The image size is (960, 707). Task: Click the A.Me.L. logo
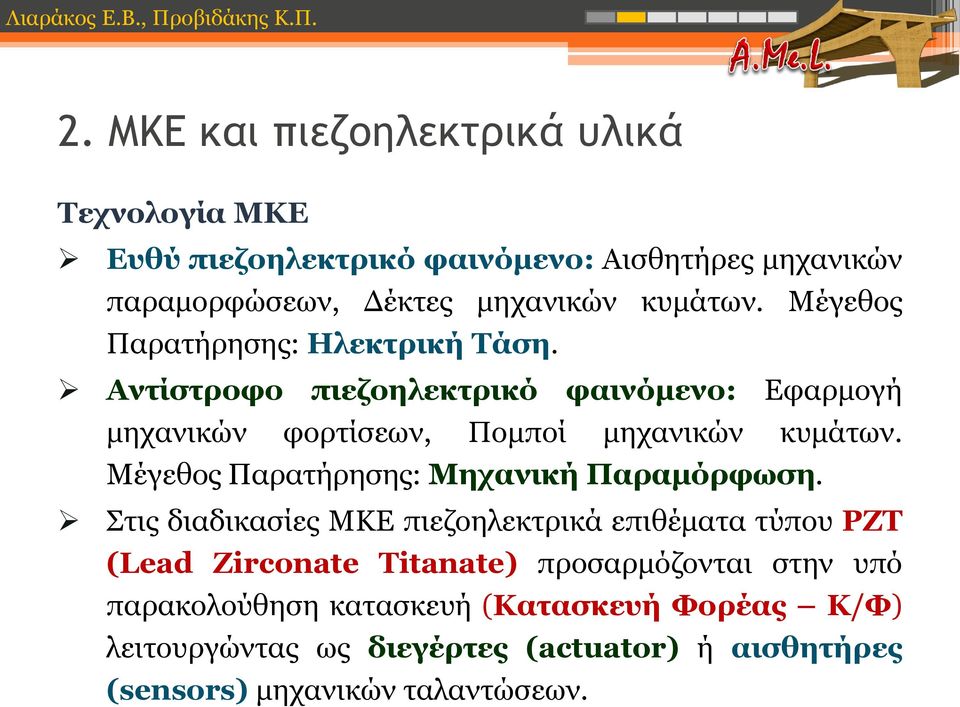(779, 56)
